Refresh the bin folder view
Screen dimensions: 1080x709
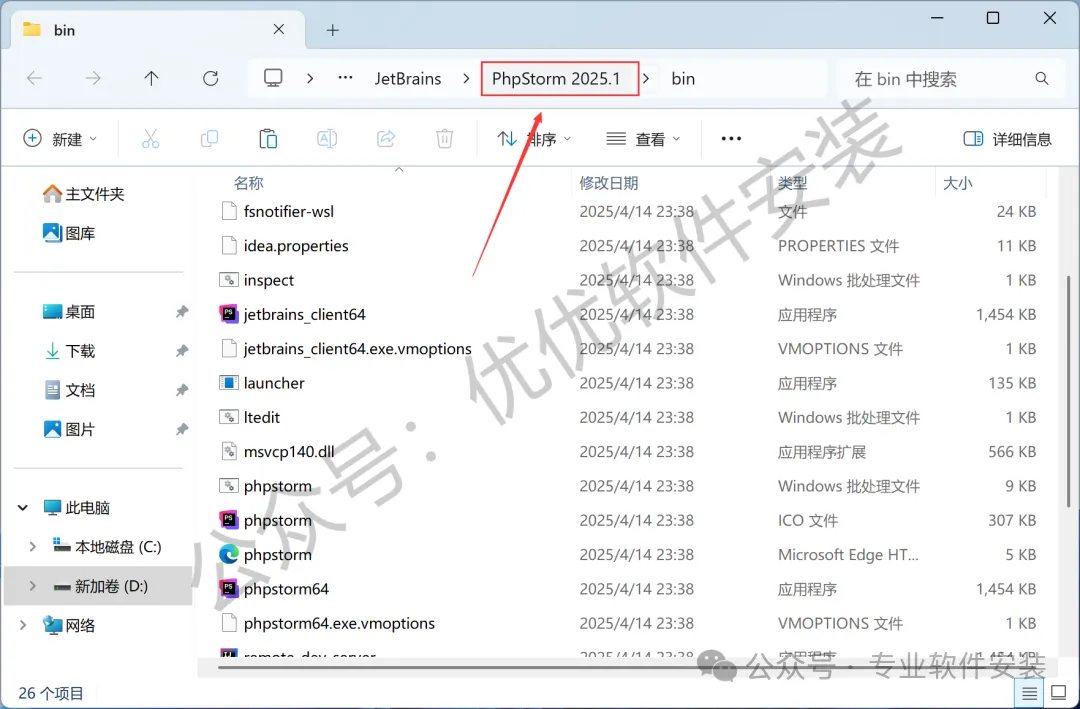coord(211,79)
